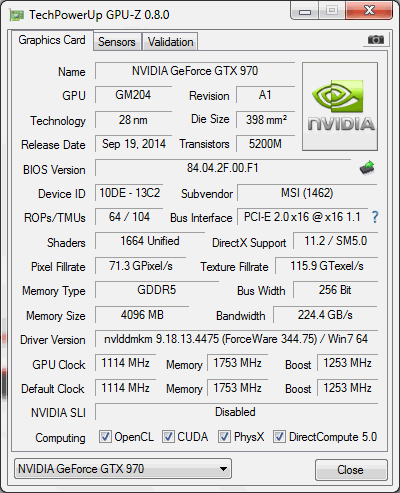Select the Graphics Card tab

click(52, 40)
